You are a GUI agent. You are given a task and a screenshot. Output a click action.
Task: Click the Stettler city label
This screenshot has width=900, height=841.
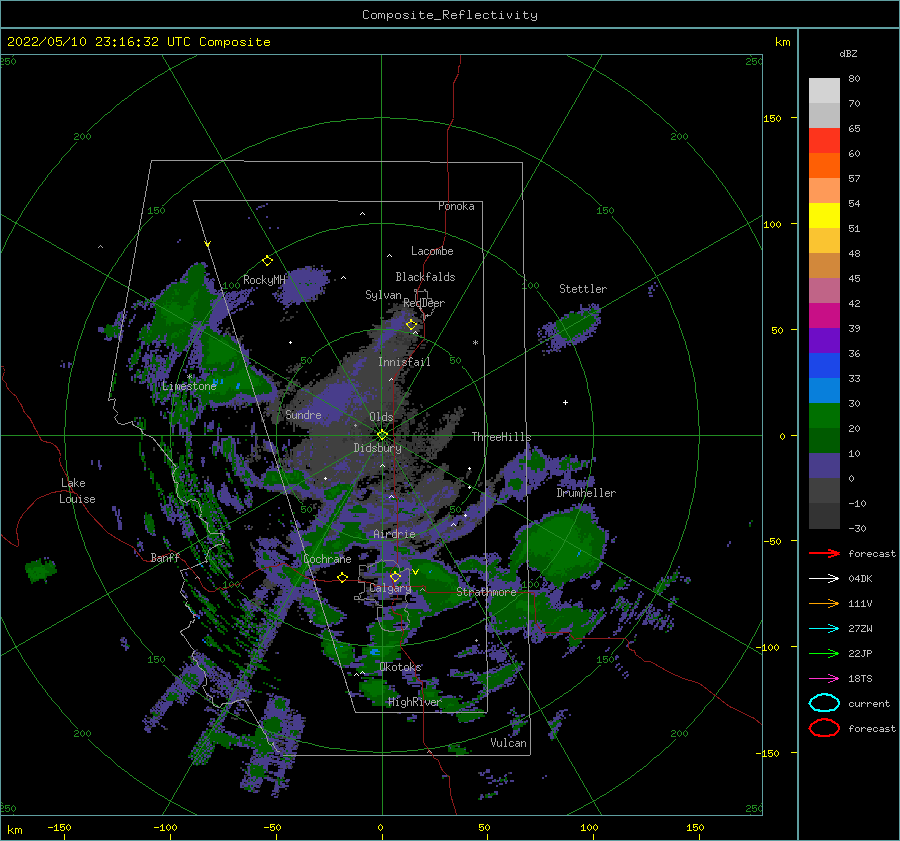tap(583, 289)
